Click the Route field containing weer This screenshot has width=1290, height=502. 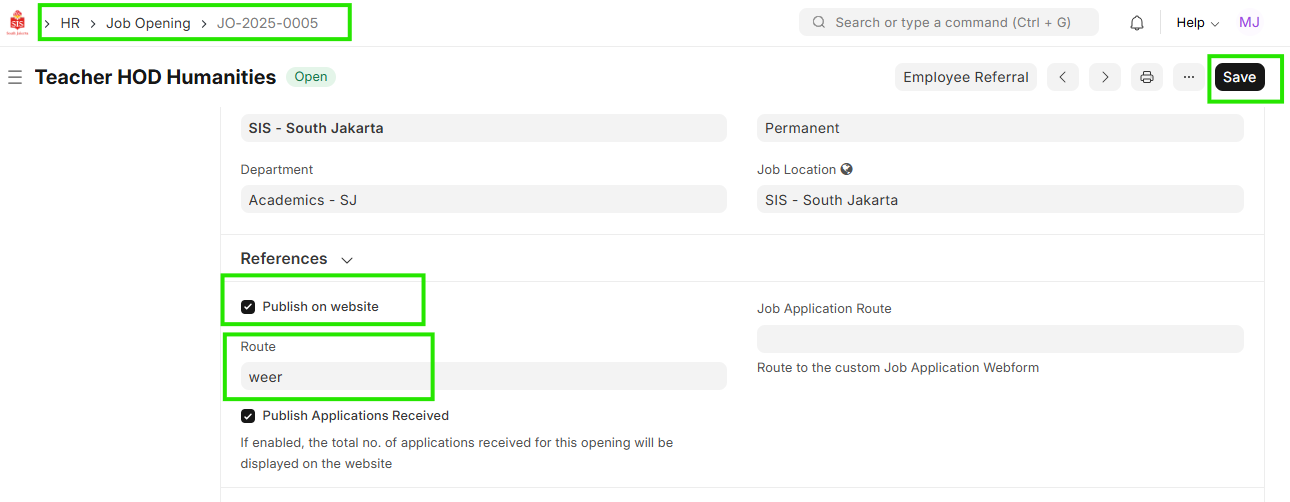pyautogui.click(x=483, y=377)
